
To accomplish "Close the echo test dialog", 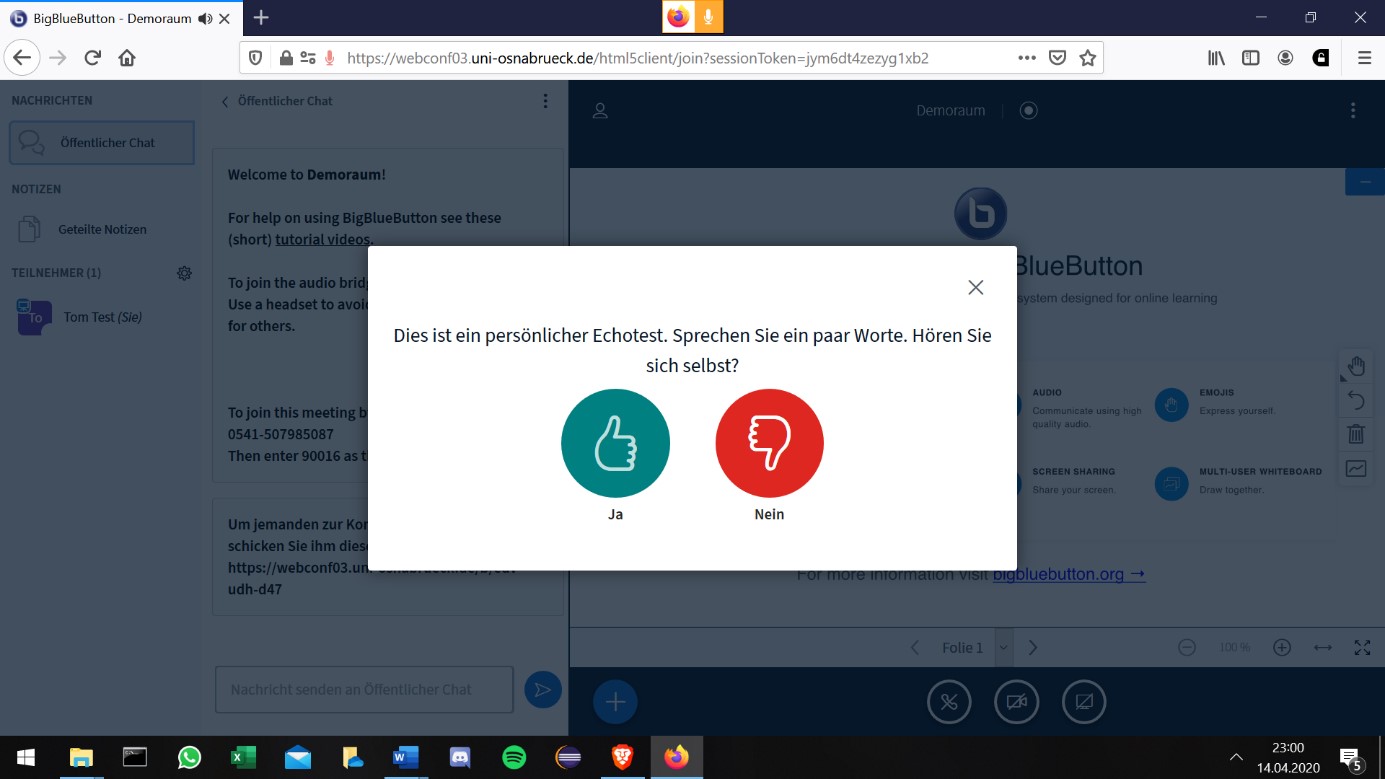I will click(976, 288).
